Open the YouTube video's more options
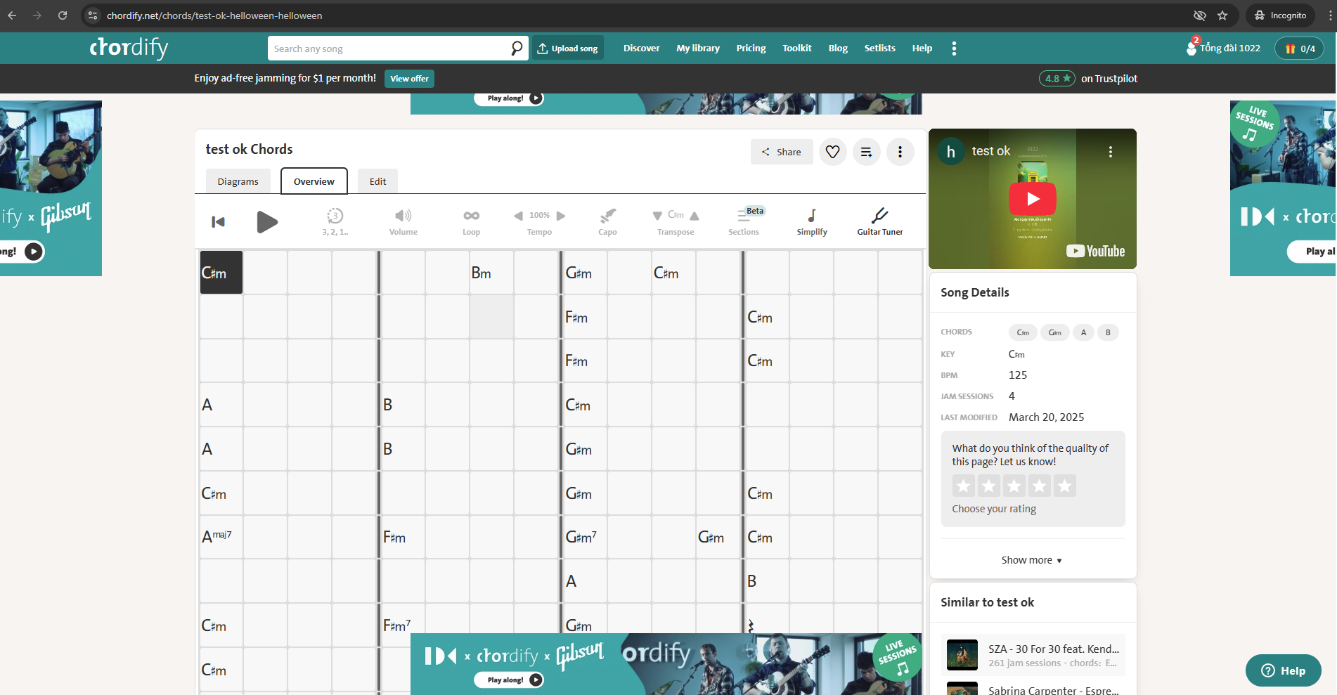Image resolution: width=1337 pixels, height=695 pixels. (1110, 151)
